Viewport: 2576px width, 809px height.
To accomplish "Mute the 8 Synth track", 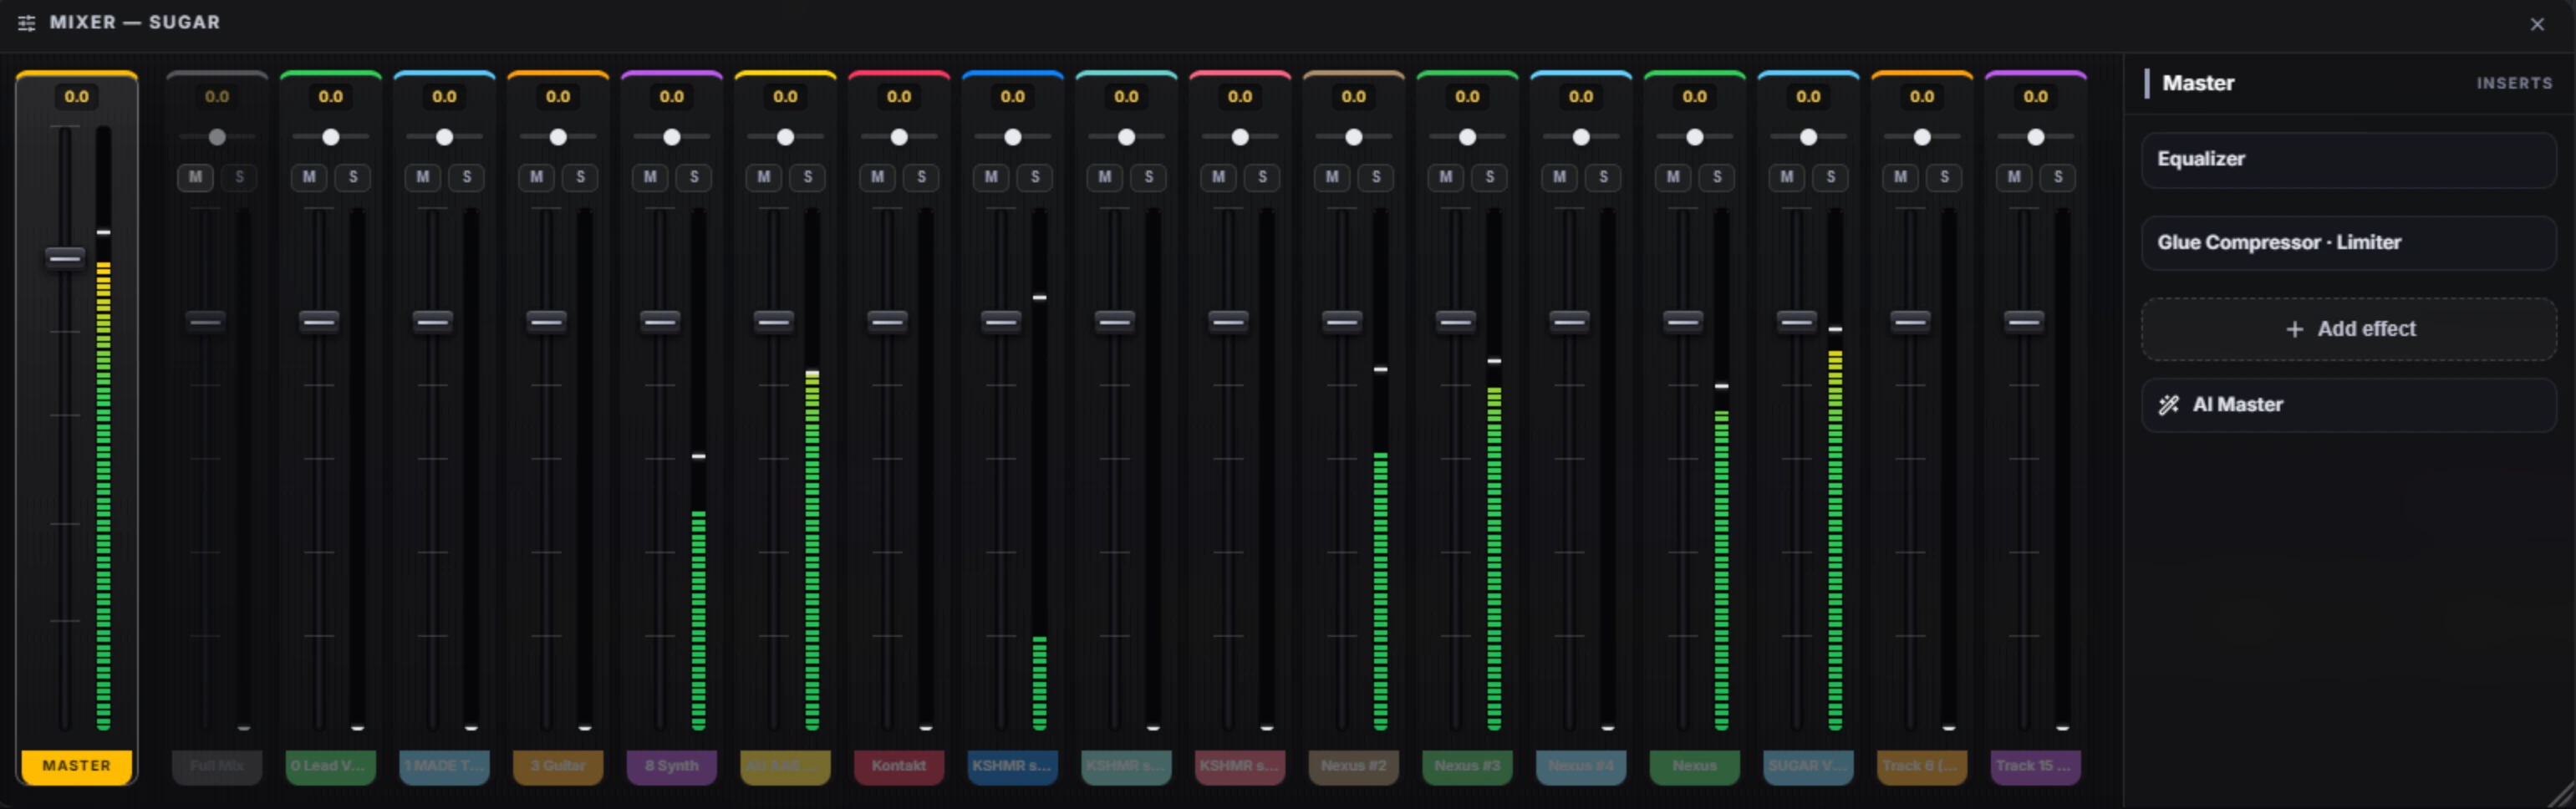I will pos(650,177).
